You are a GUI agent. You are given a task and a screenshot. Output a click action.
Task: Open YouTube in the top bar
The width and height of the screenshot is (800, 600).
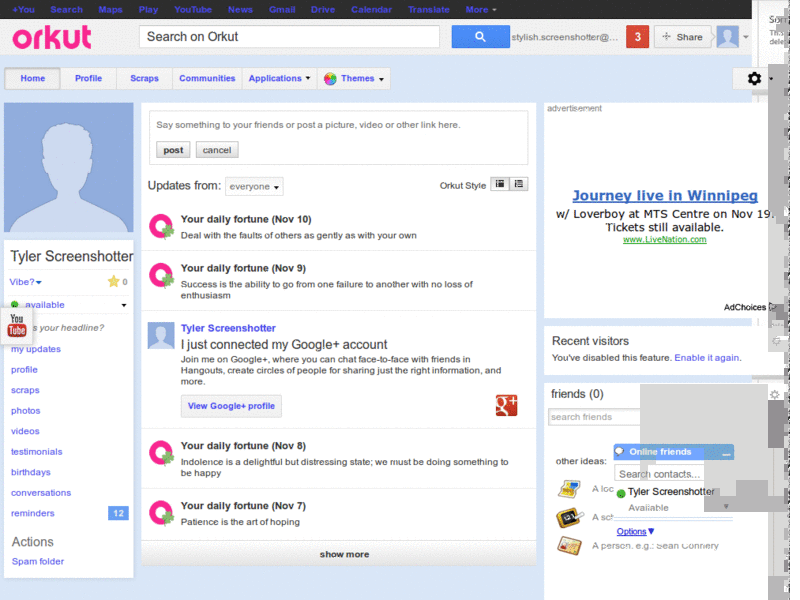click(193, 9)
